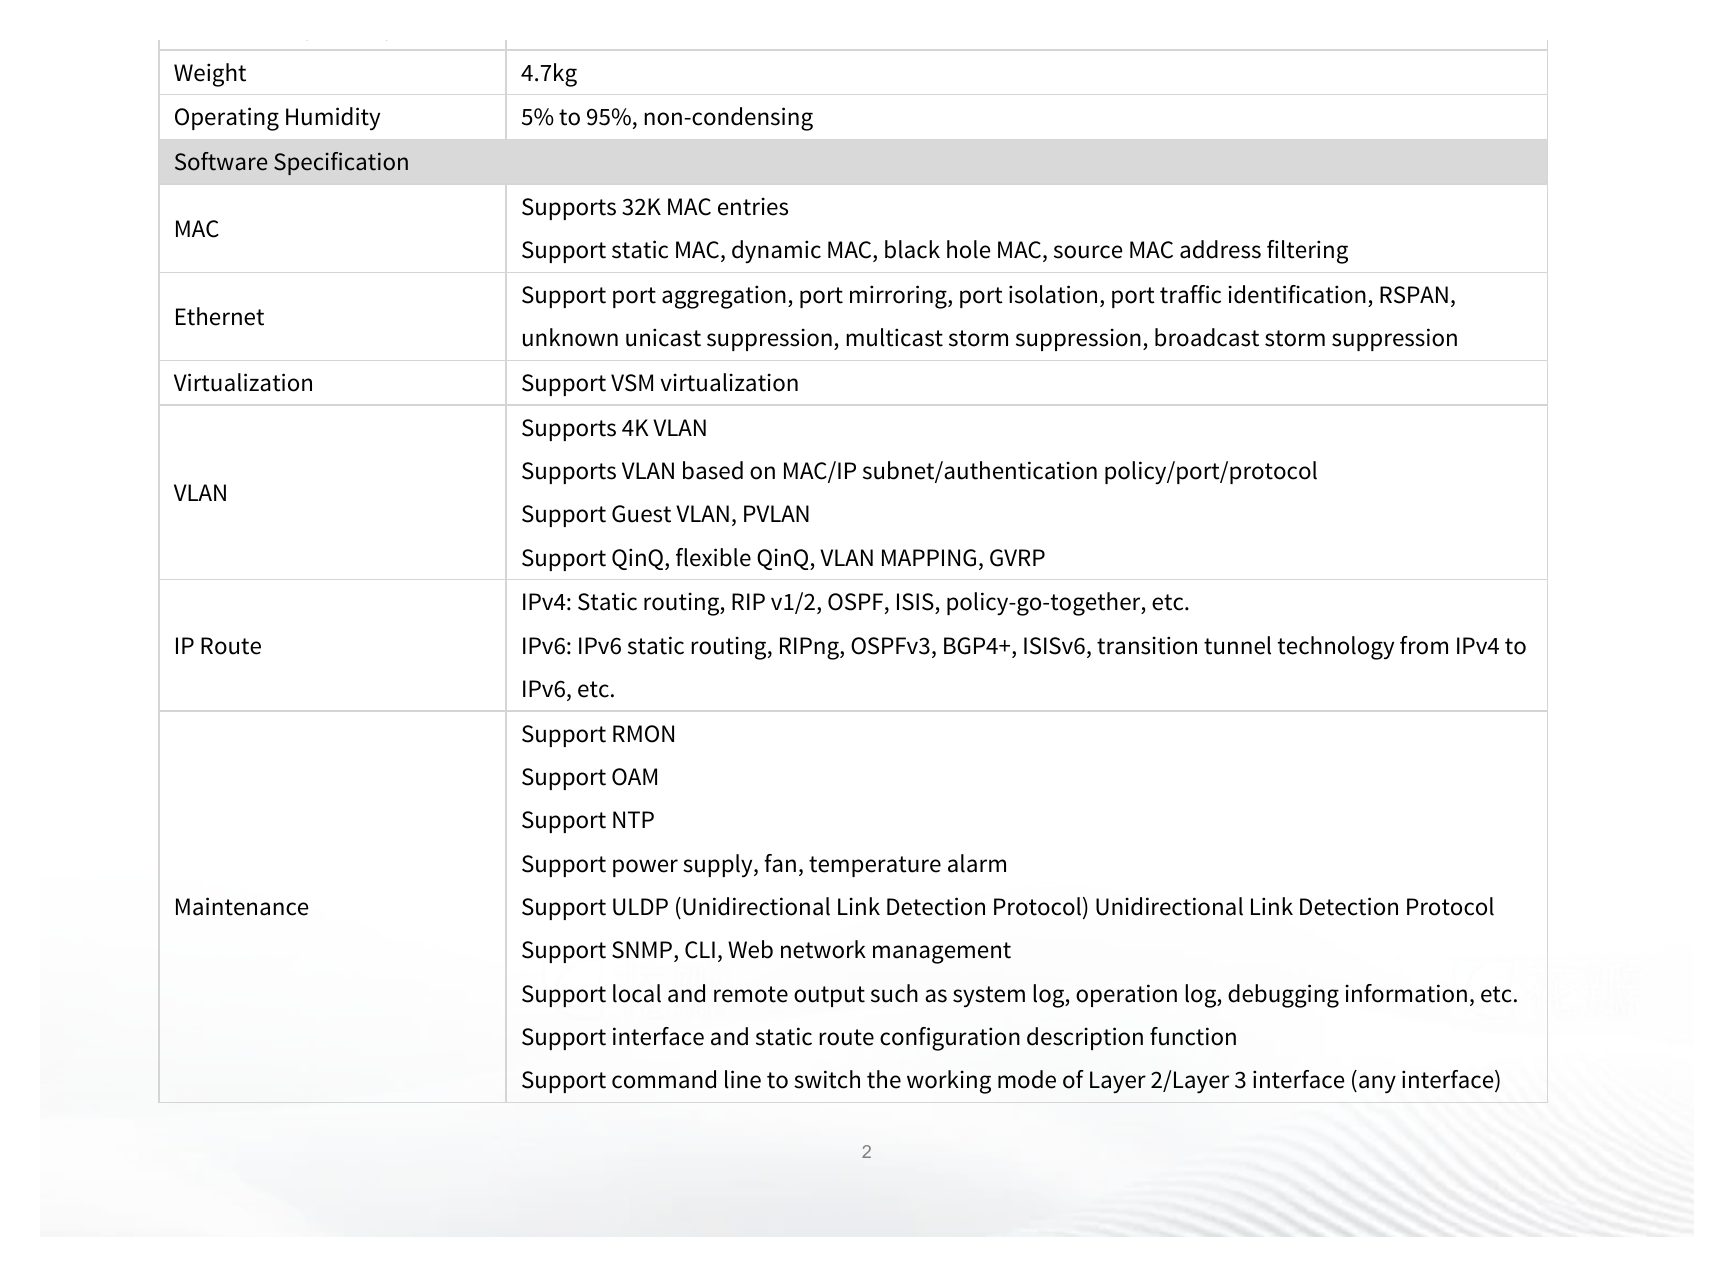Select the IP Route row label
Screen dimensions: 1734x1277
coord(217,646)
